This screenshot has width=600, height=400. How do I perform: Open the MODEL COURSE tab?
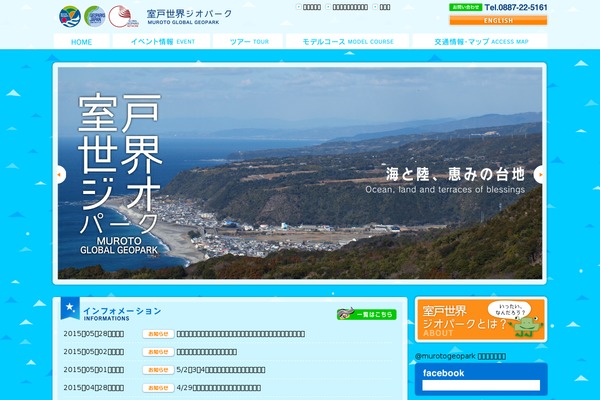point(348,41)
